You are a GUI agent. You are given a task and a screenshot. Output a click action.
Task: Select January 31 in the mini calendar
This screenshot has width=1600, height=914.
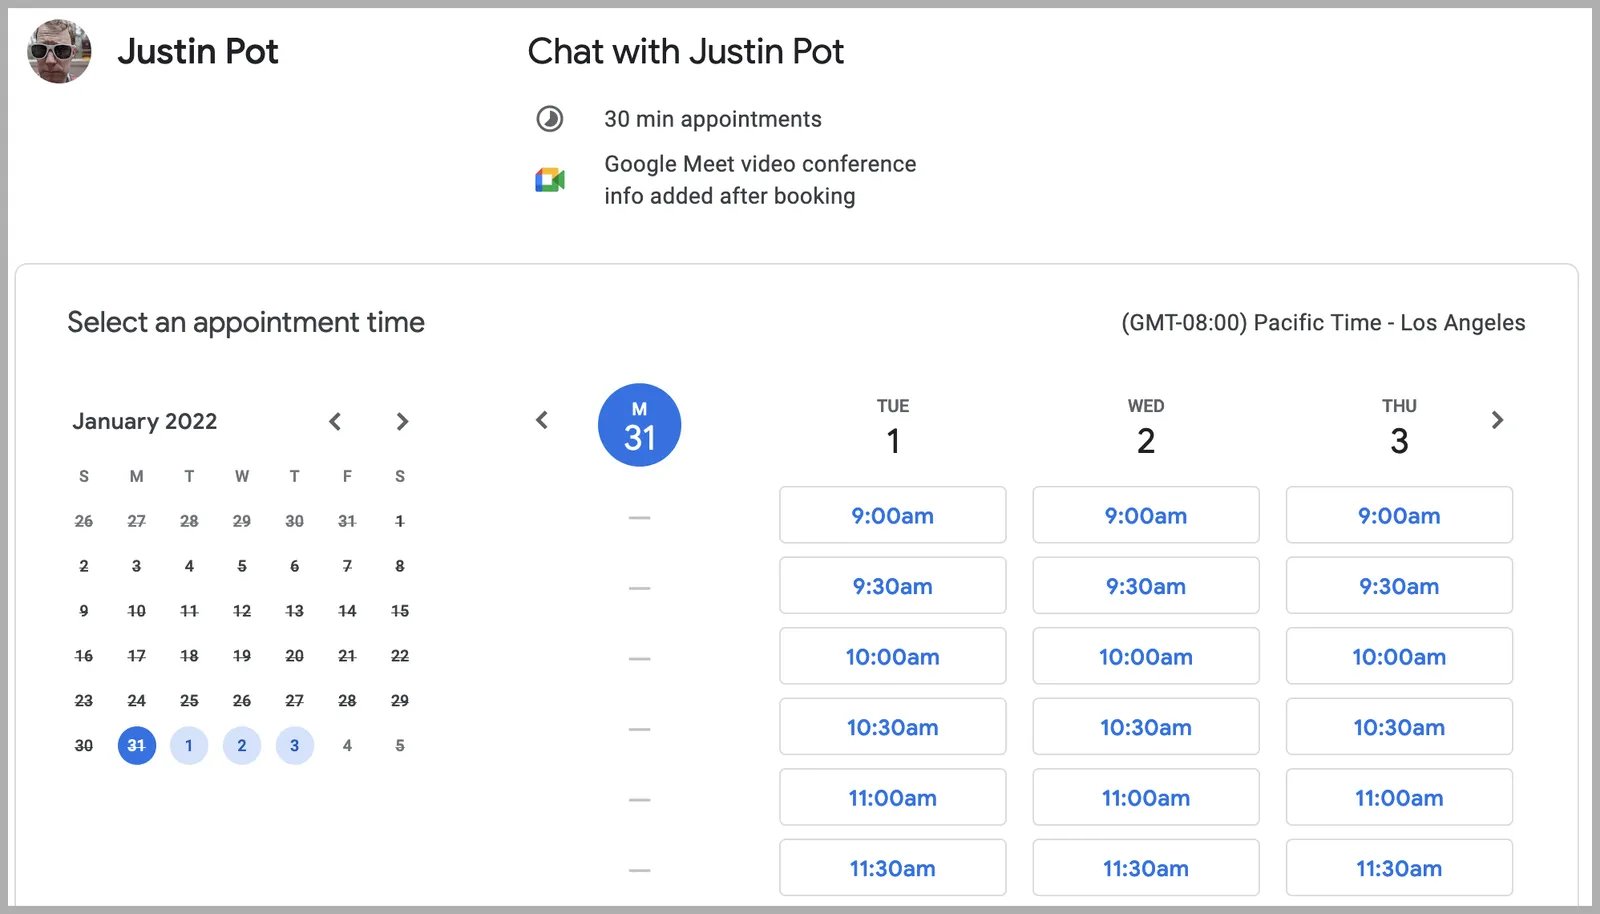(136, 745)
